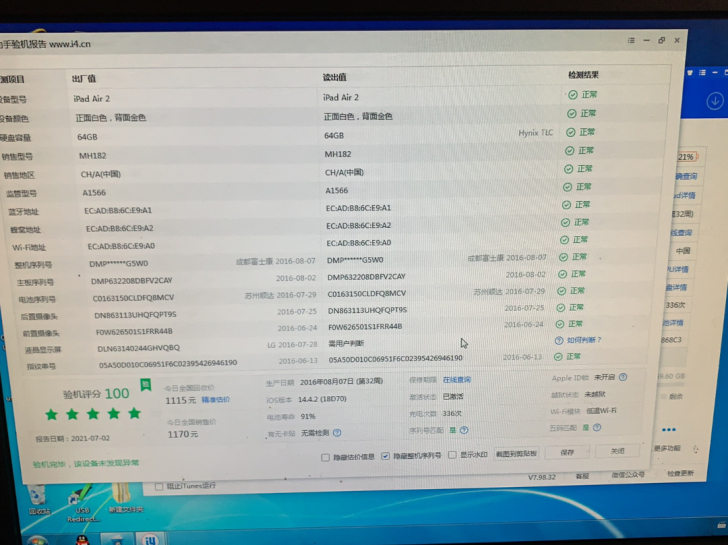Click the 精准估价 link
The height and width of the screenshot is (545, 728).
click(x=215, y=399)
